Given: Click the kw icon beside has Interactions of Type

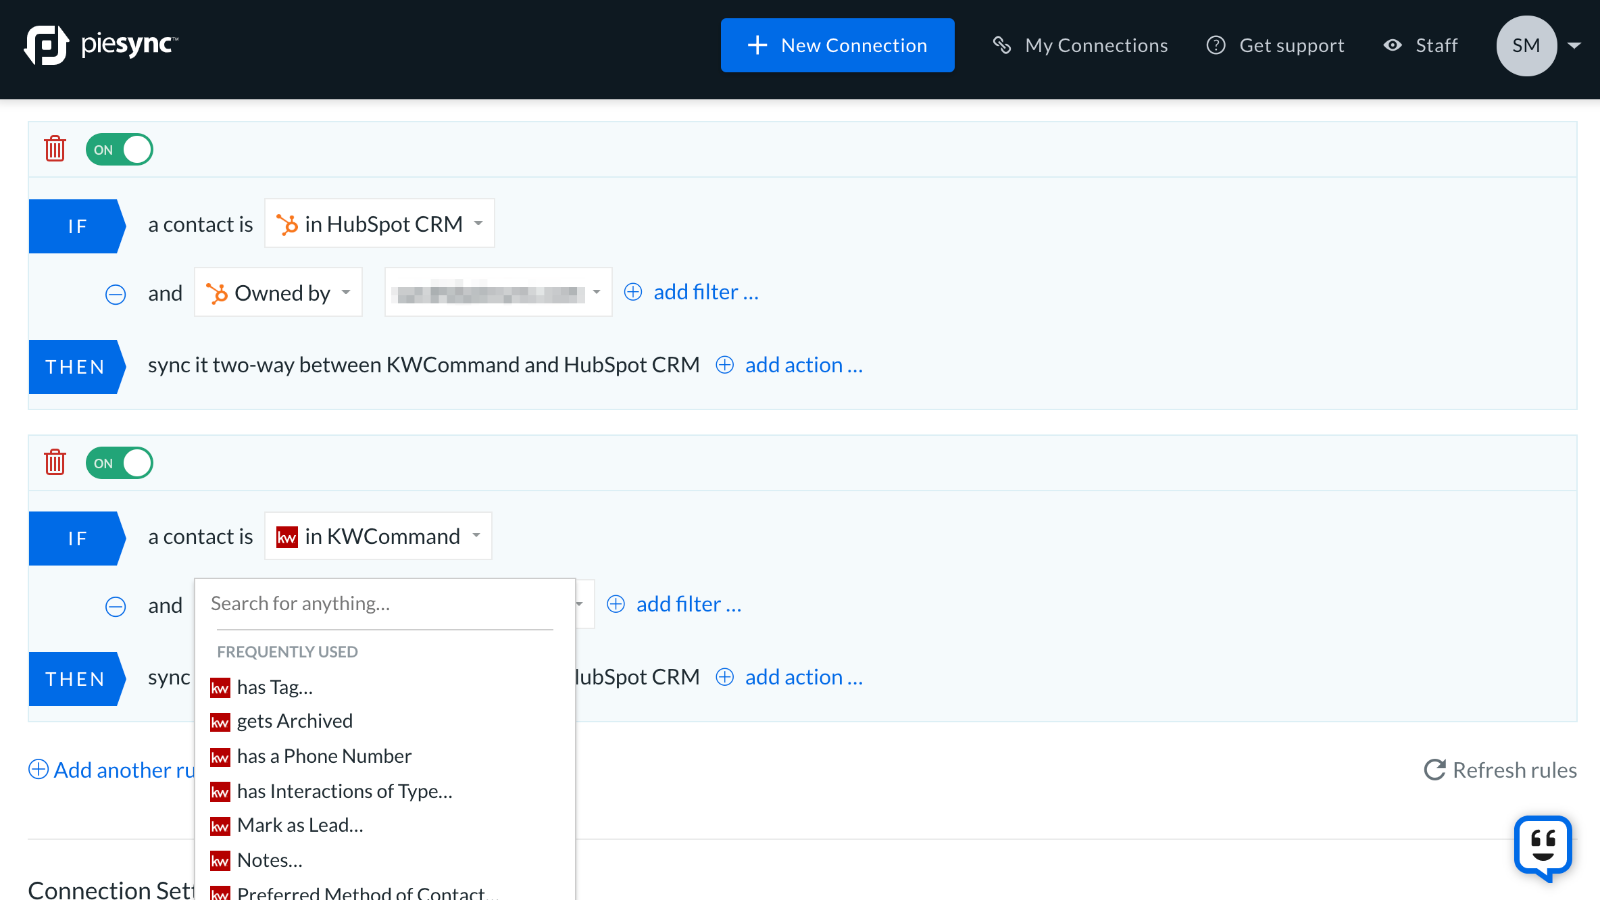Looking at the screenshot, I should (220, 792).
